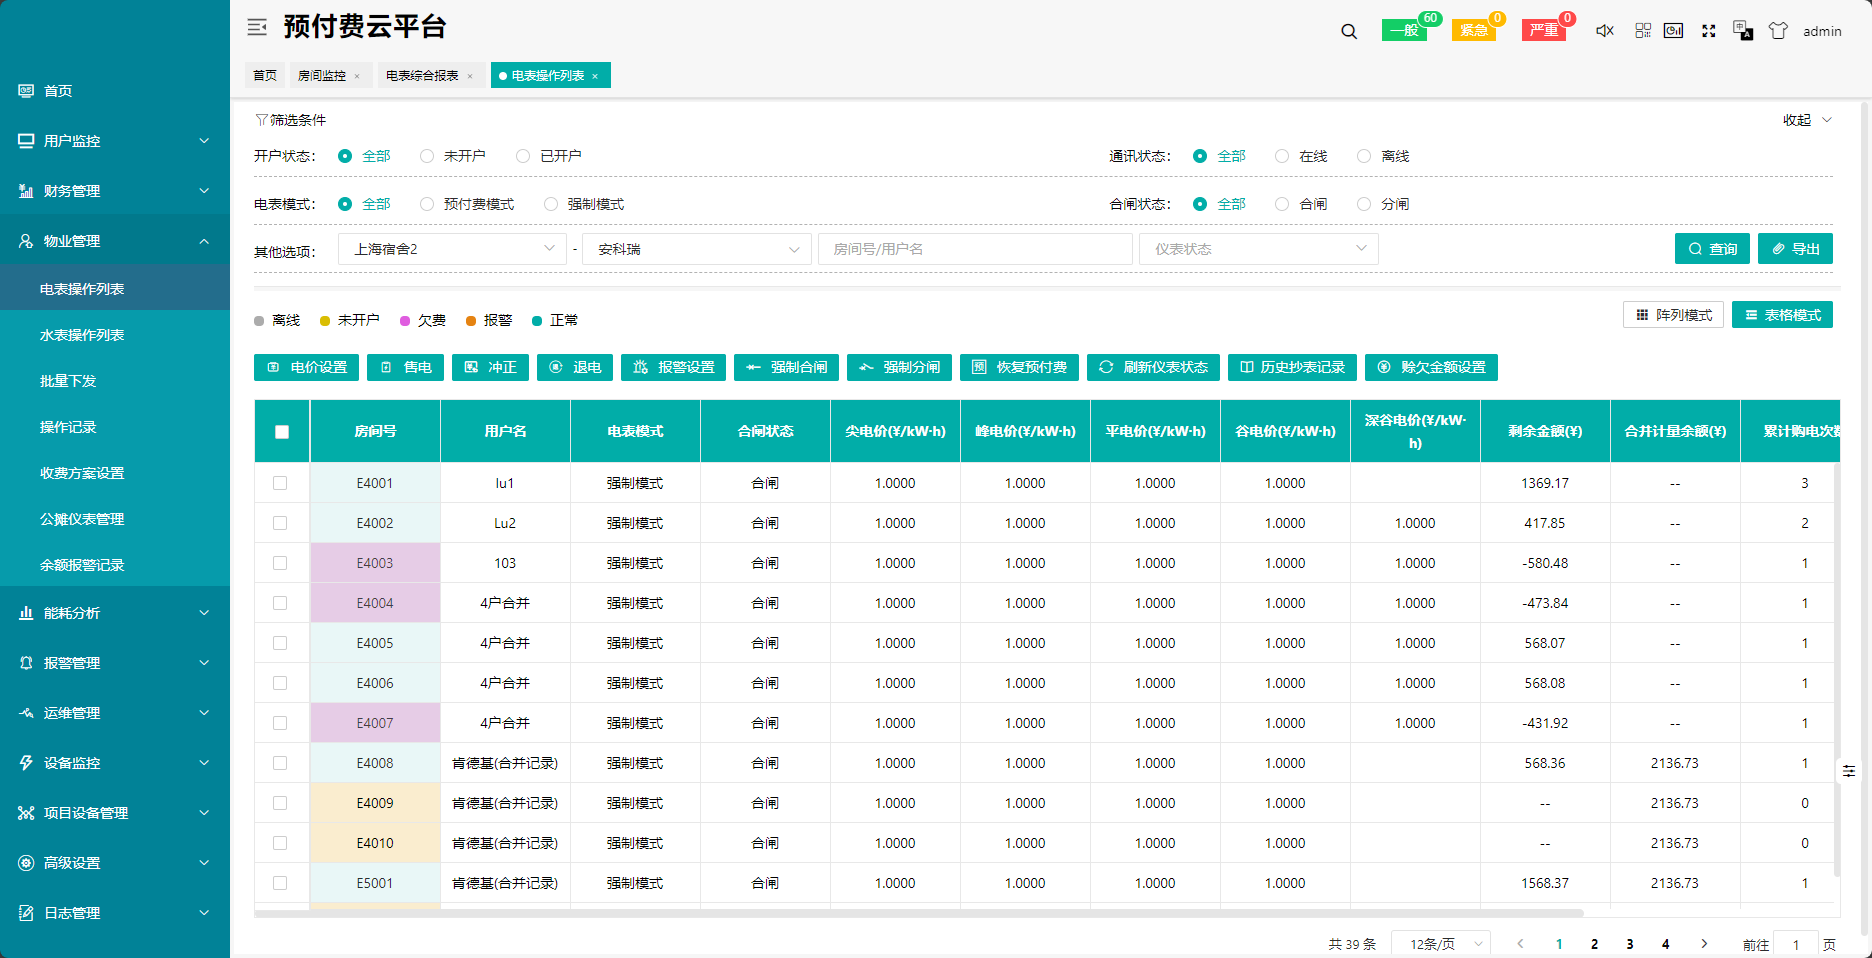Click the 强制分闸 button
The width and height of the screenshot is (1872, 958).
pos(900,367)
